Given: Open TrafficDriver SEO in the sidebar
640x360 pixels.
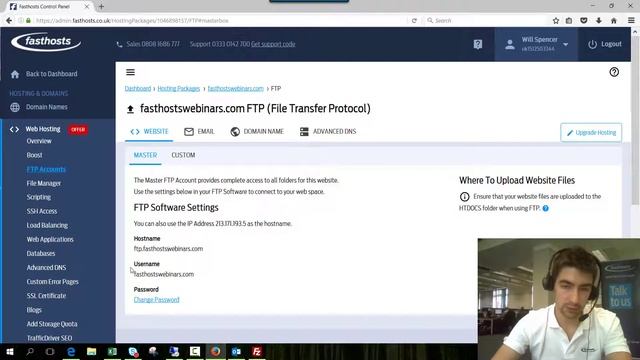Looking at the screenshot, I should pyautogui.click(x=49, y=338).
